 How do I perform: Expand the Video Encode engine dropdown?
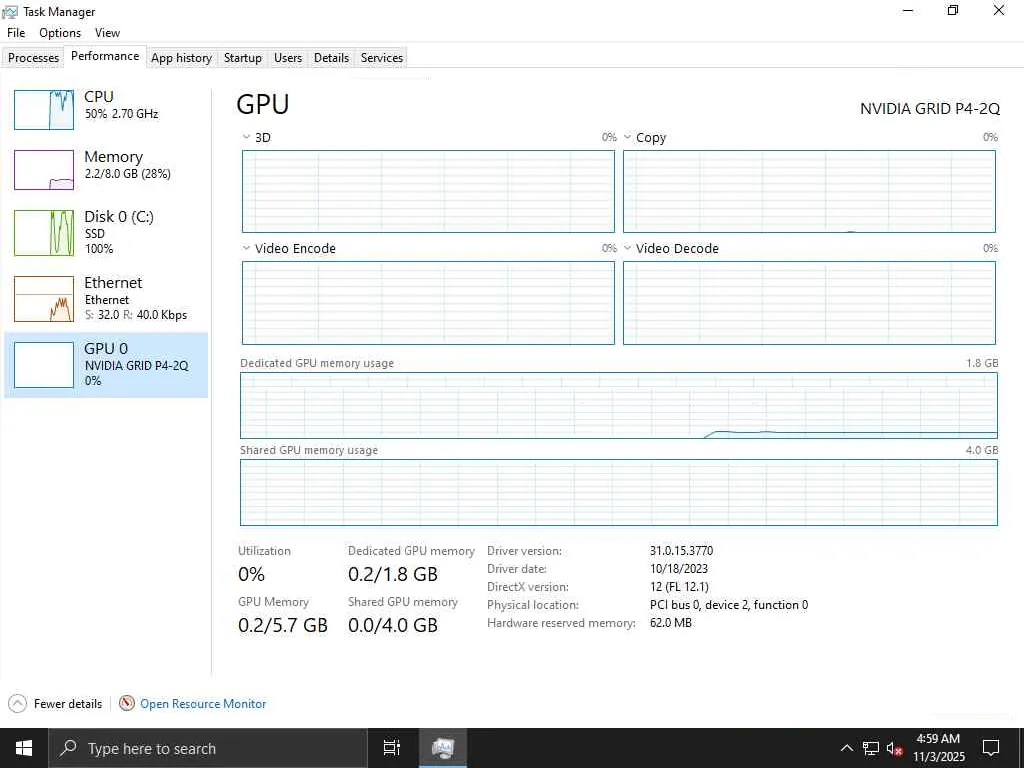[246, 248]
